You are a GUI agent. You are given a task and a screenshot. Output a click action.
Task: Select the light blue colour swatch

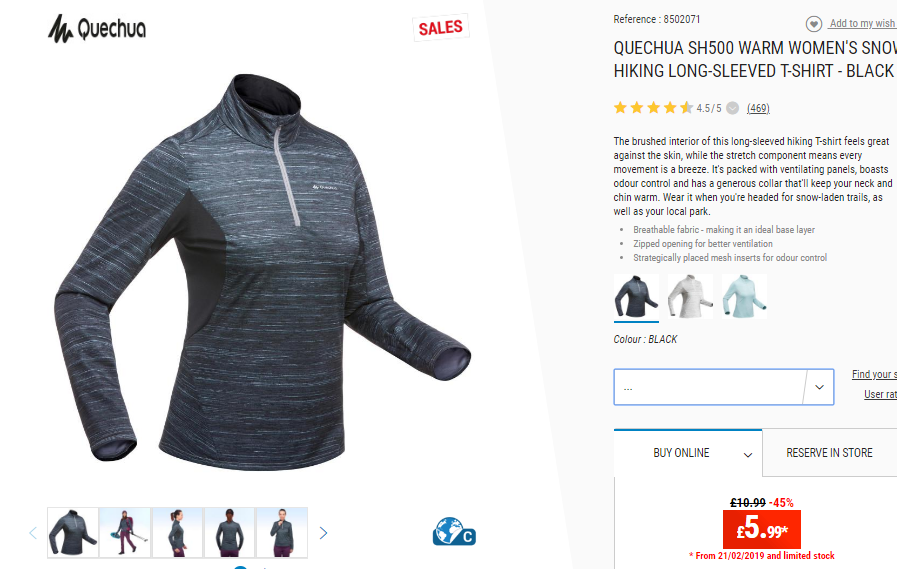click(744, 296)
